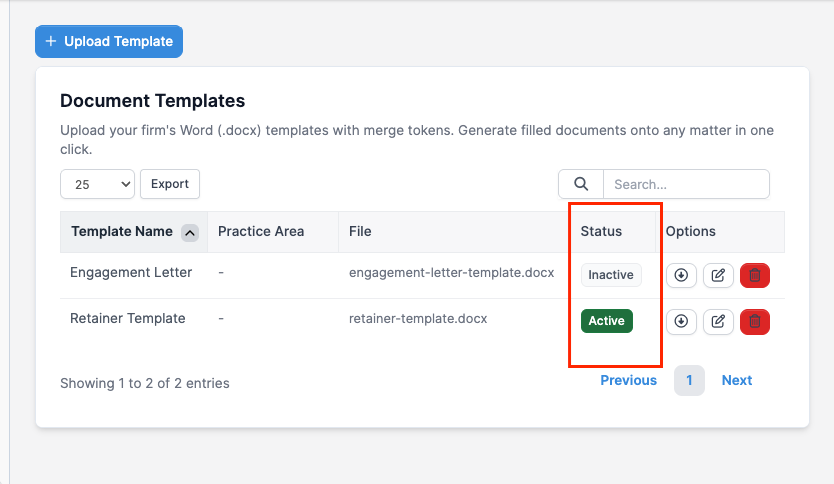Click the retainer-template.docx file name
Screen dimensions: 834x484
418,318
